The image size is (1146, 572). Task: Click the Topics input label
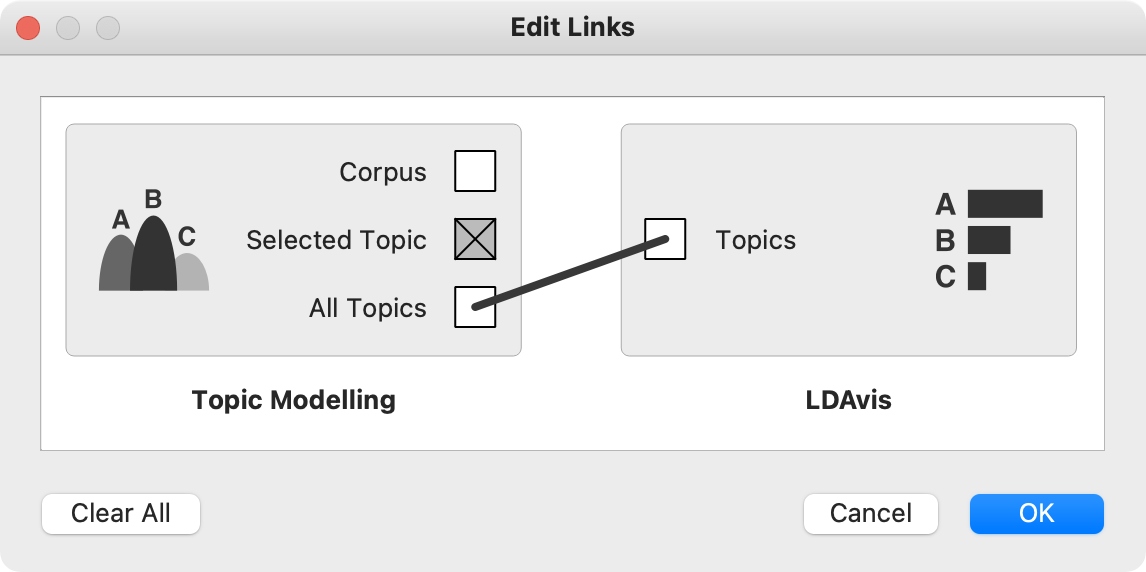pos(755,240)
